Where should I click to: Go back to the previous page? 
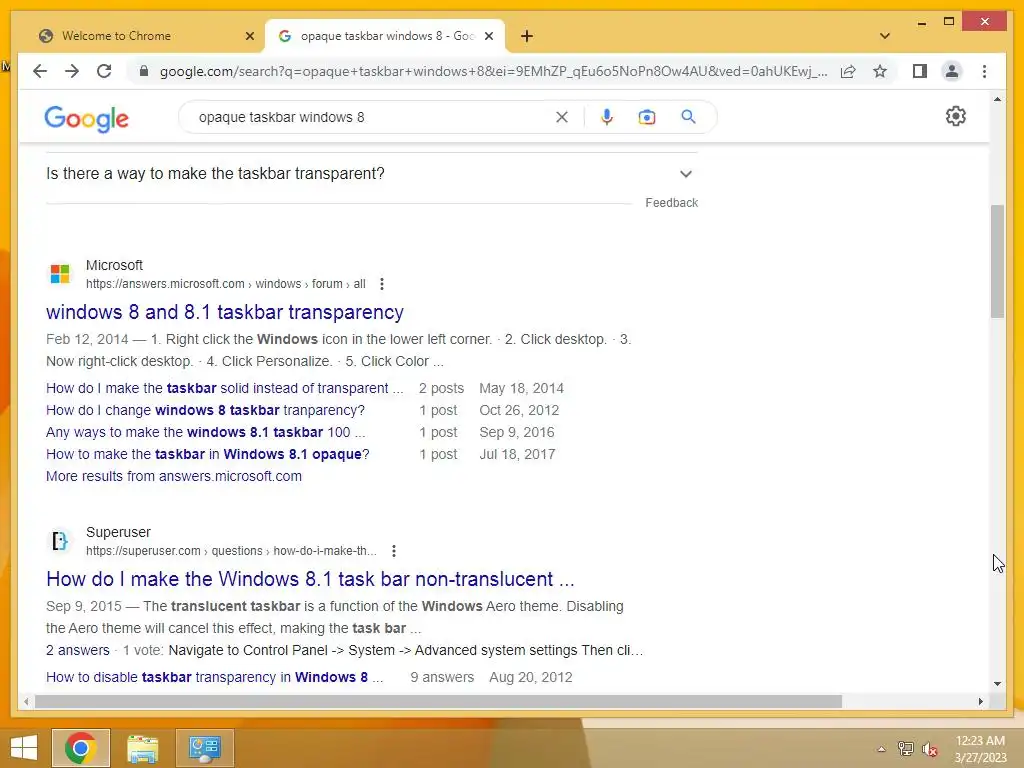coord(40,71)
